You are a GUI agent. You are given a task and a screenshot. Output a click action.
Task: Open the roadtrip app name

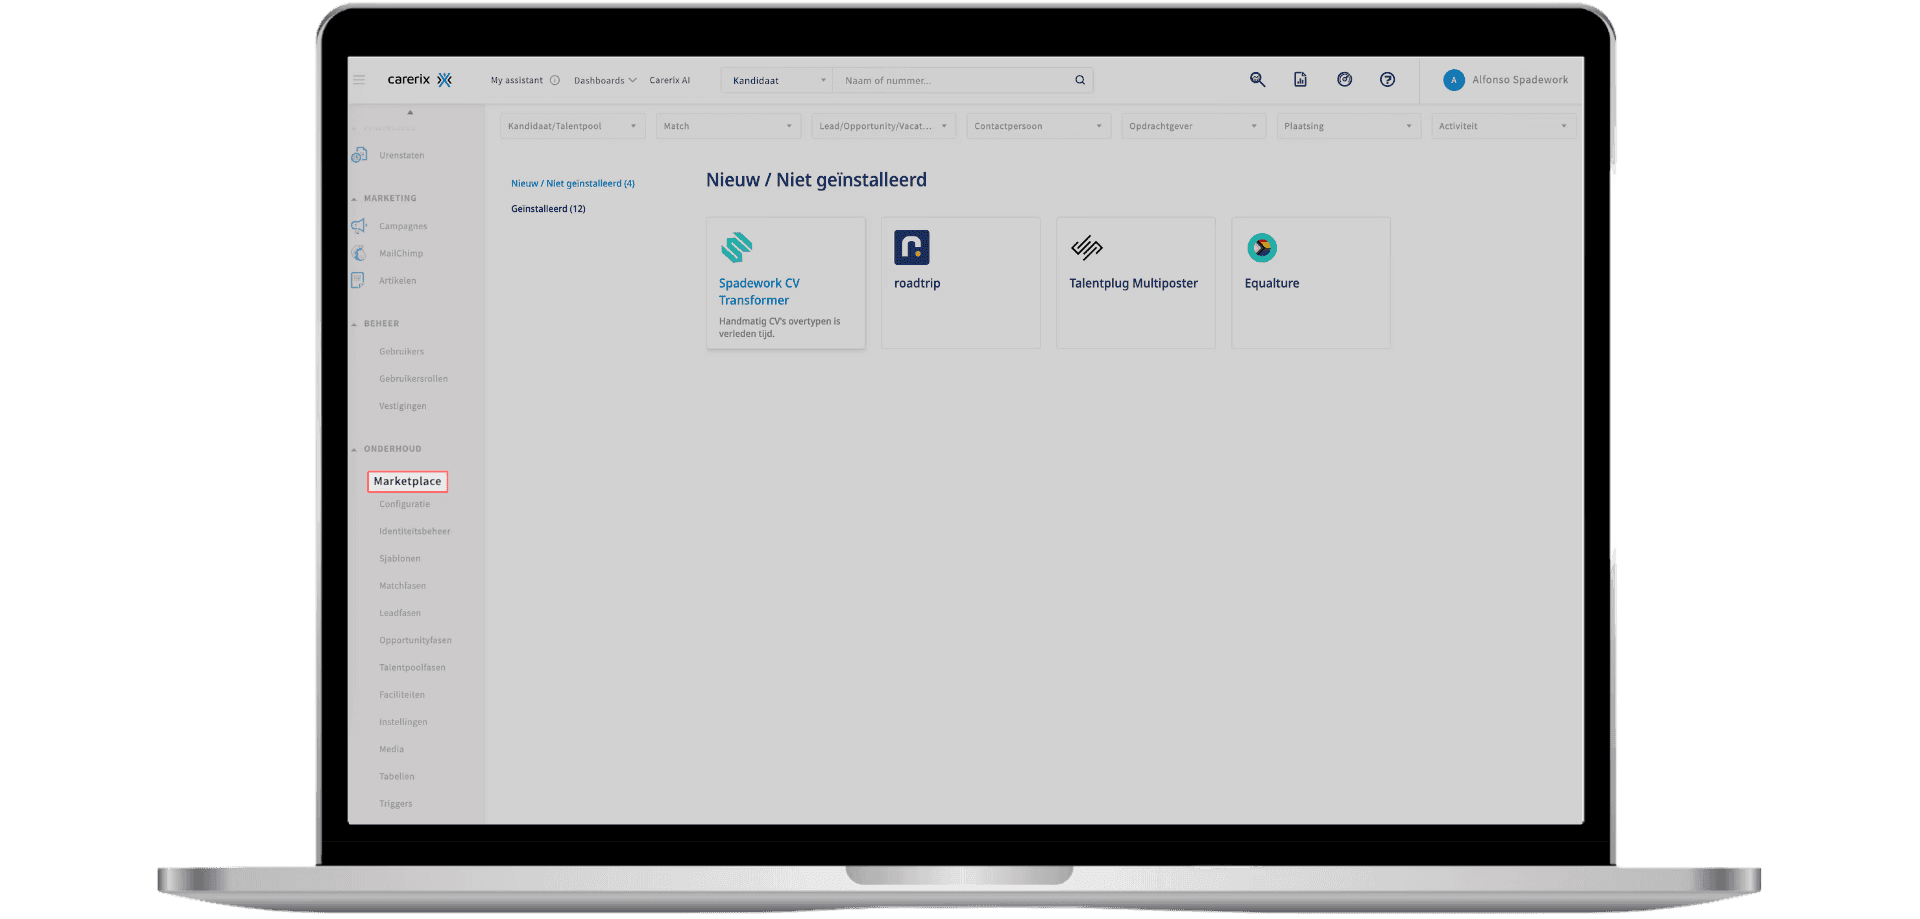click(x=917, y=284)
